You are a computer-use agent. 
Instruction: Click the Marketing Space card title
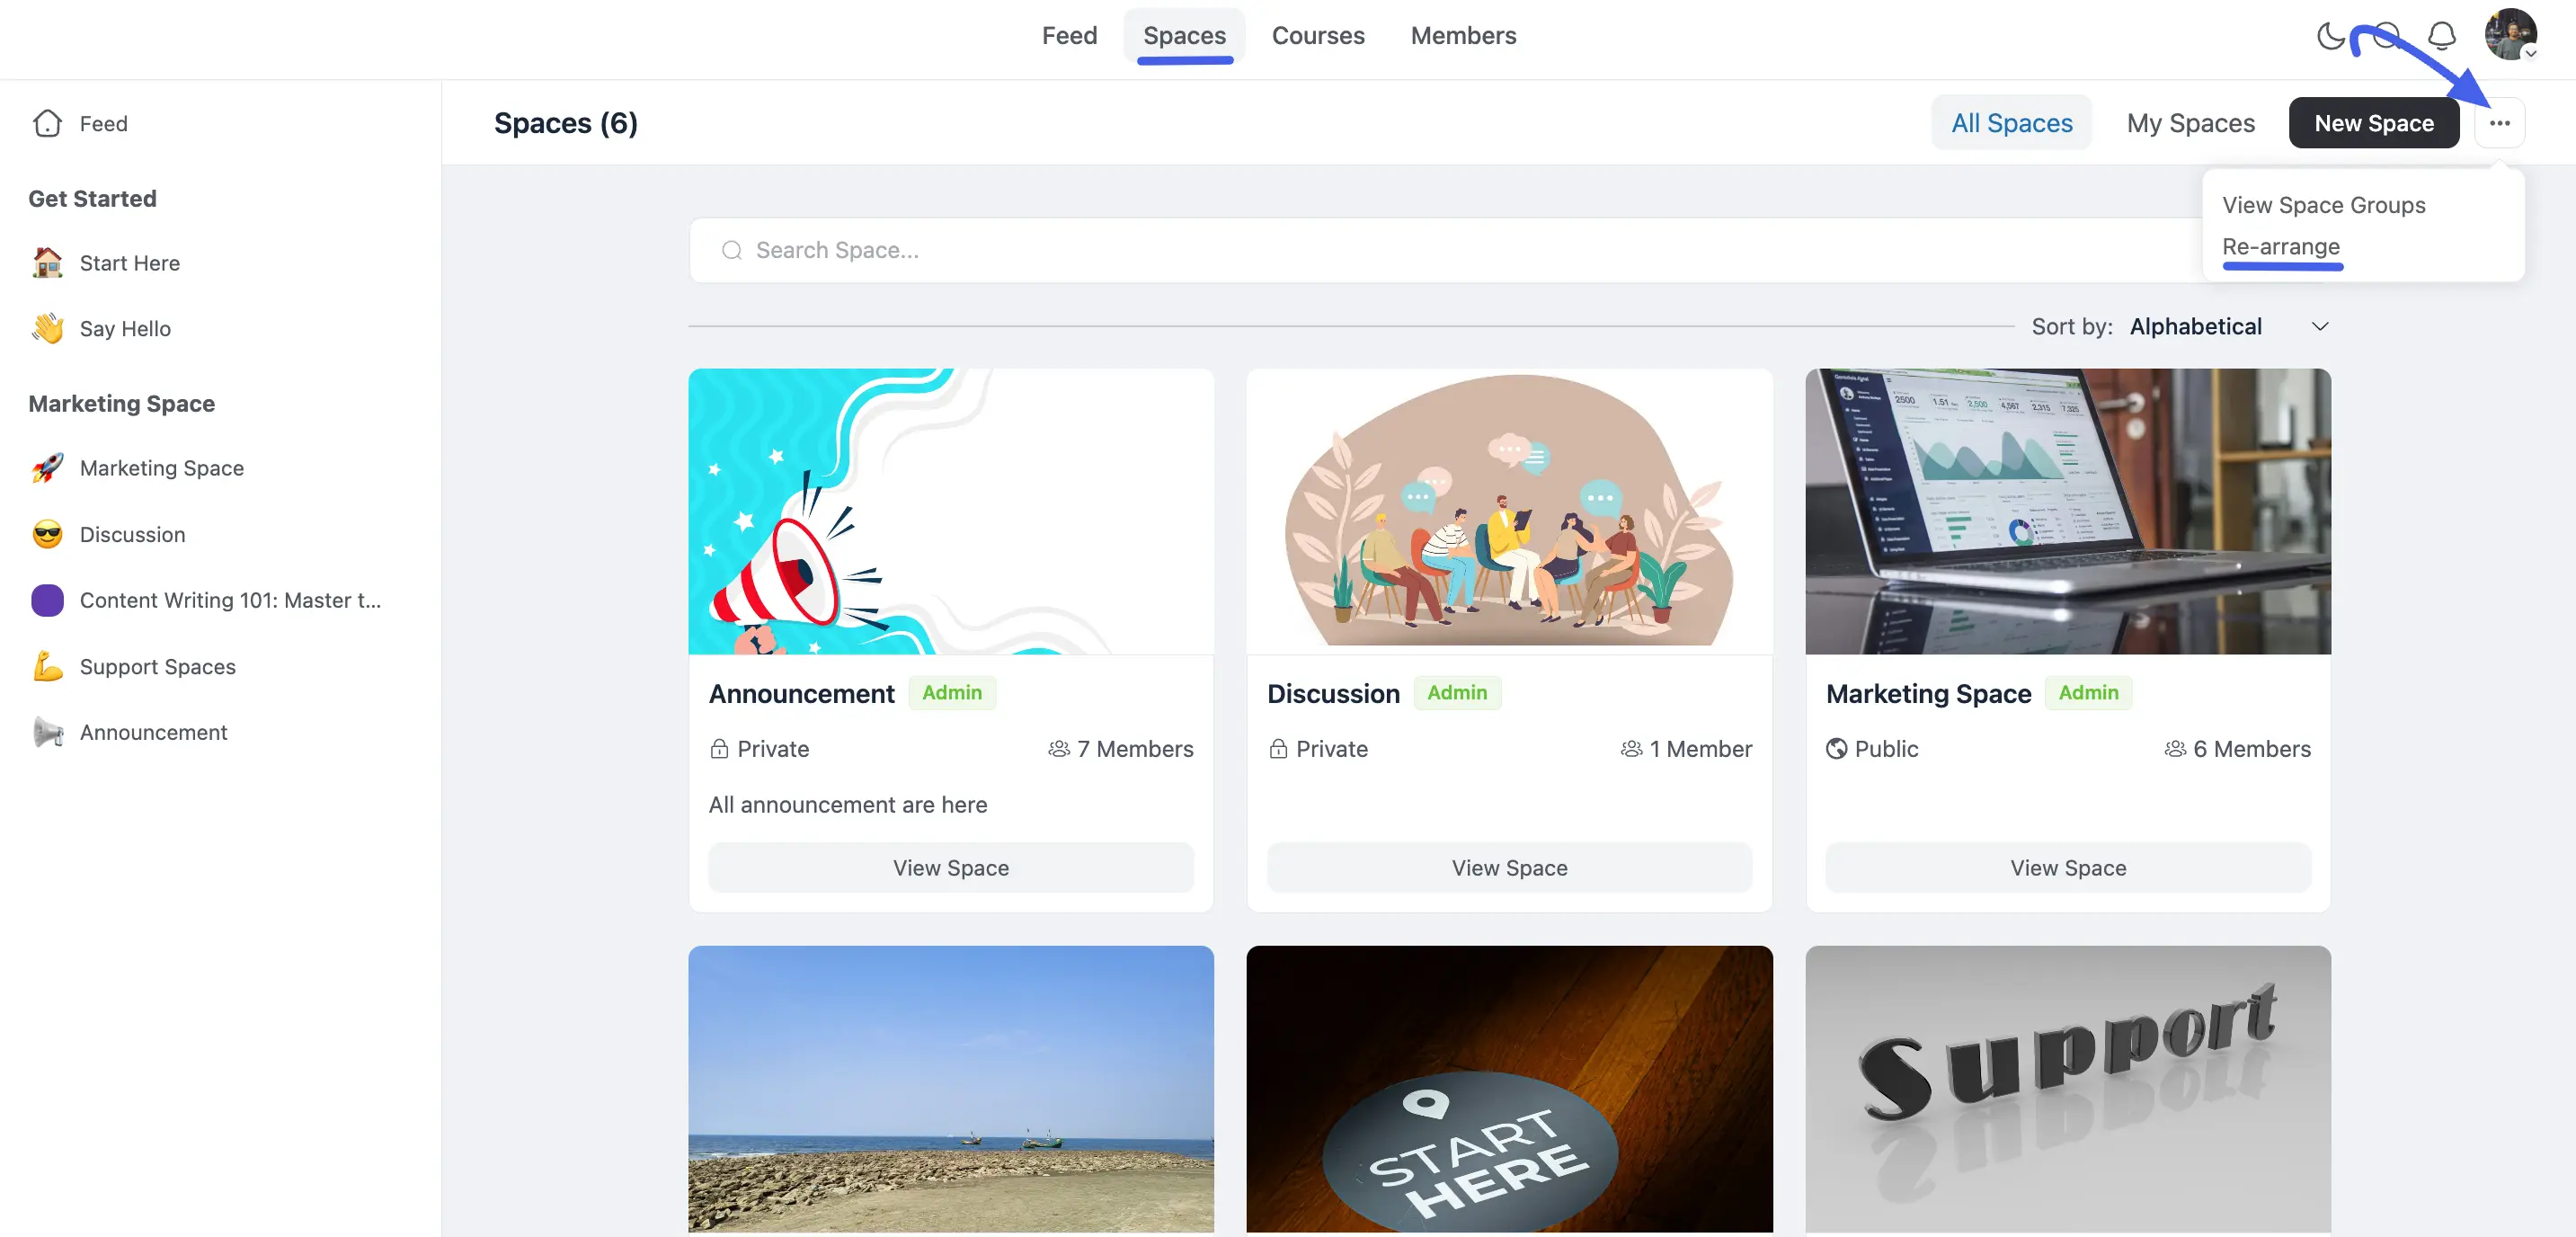coord(1927,693)
